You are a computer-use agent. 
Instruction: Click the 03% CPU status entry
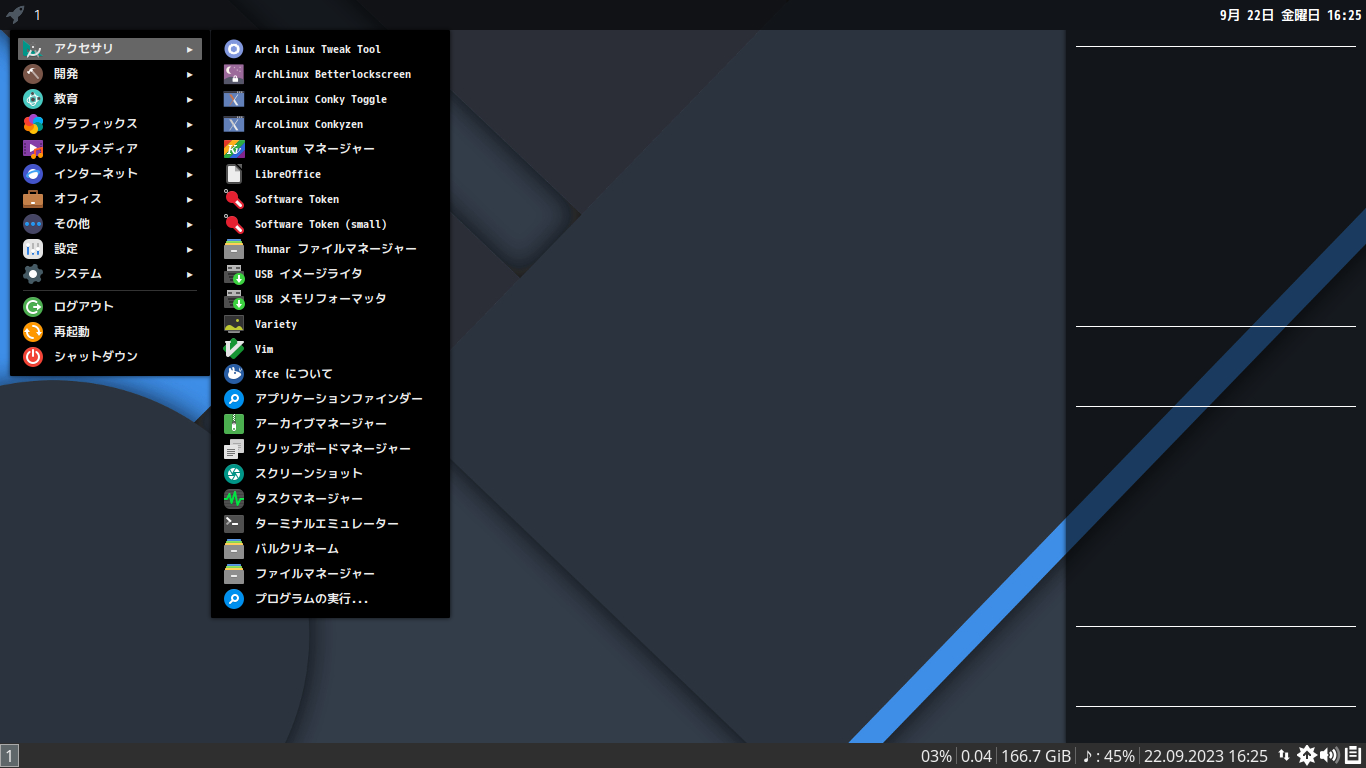(x=936, y=756)
